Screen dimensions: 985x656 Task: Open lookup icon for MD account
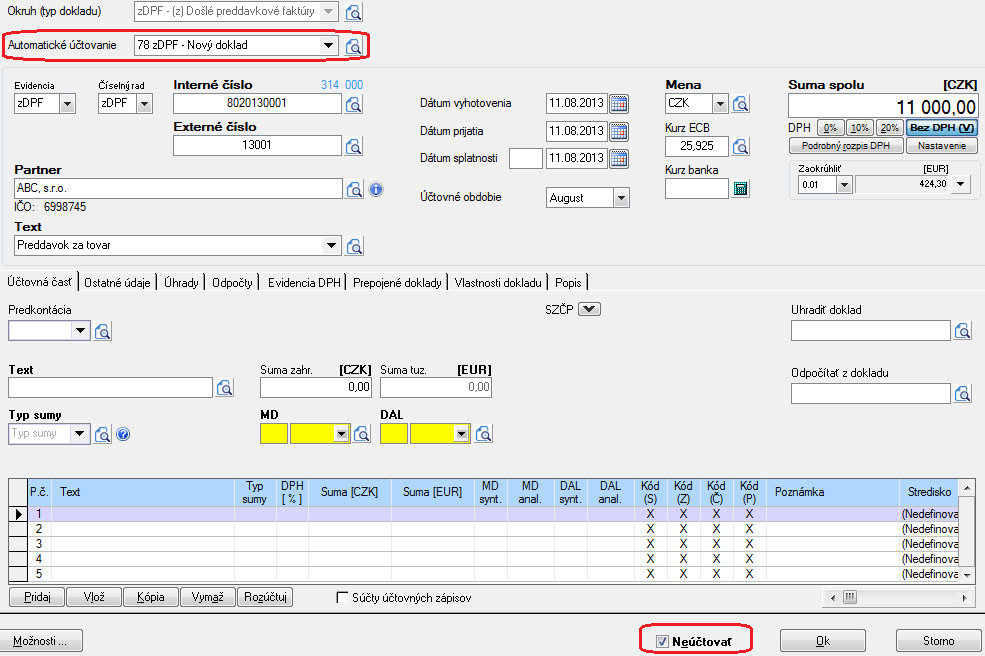tap(362, 434)
